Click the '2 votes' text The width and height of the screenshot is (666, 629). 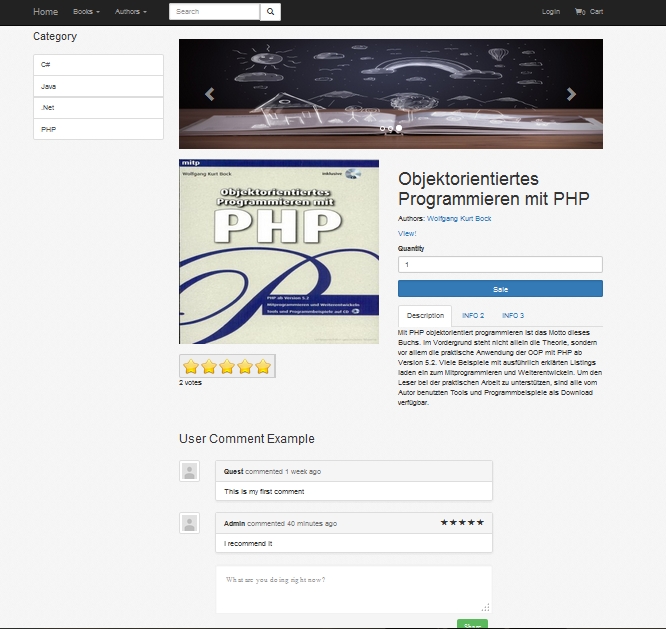click(x=190, y=382)
